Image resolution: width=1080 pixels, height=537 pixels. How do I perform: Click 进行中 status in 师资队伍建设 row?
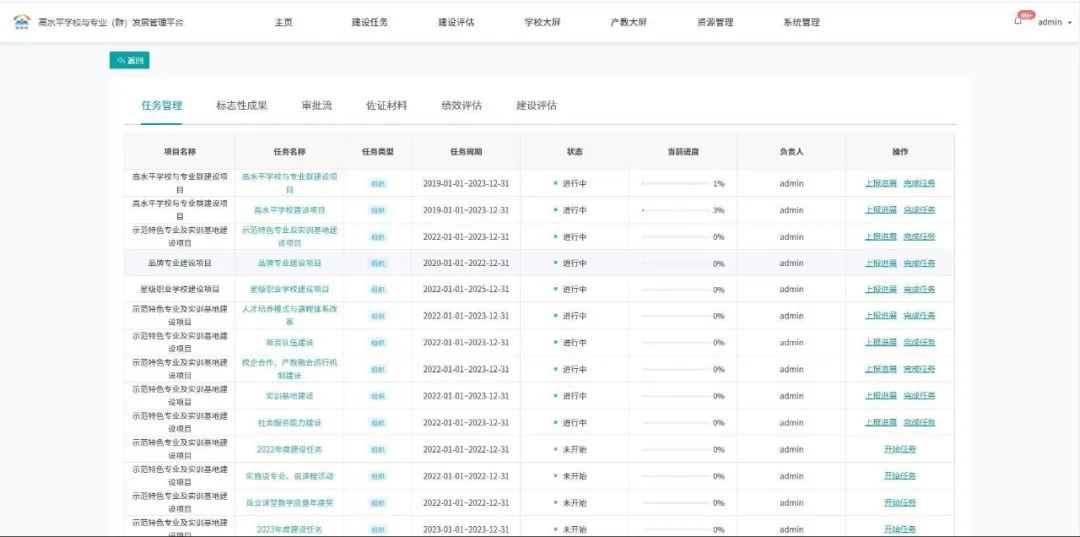[574, 342]
